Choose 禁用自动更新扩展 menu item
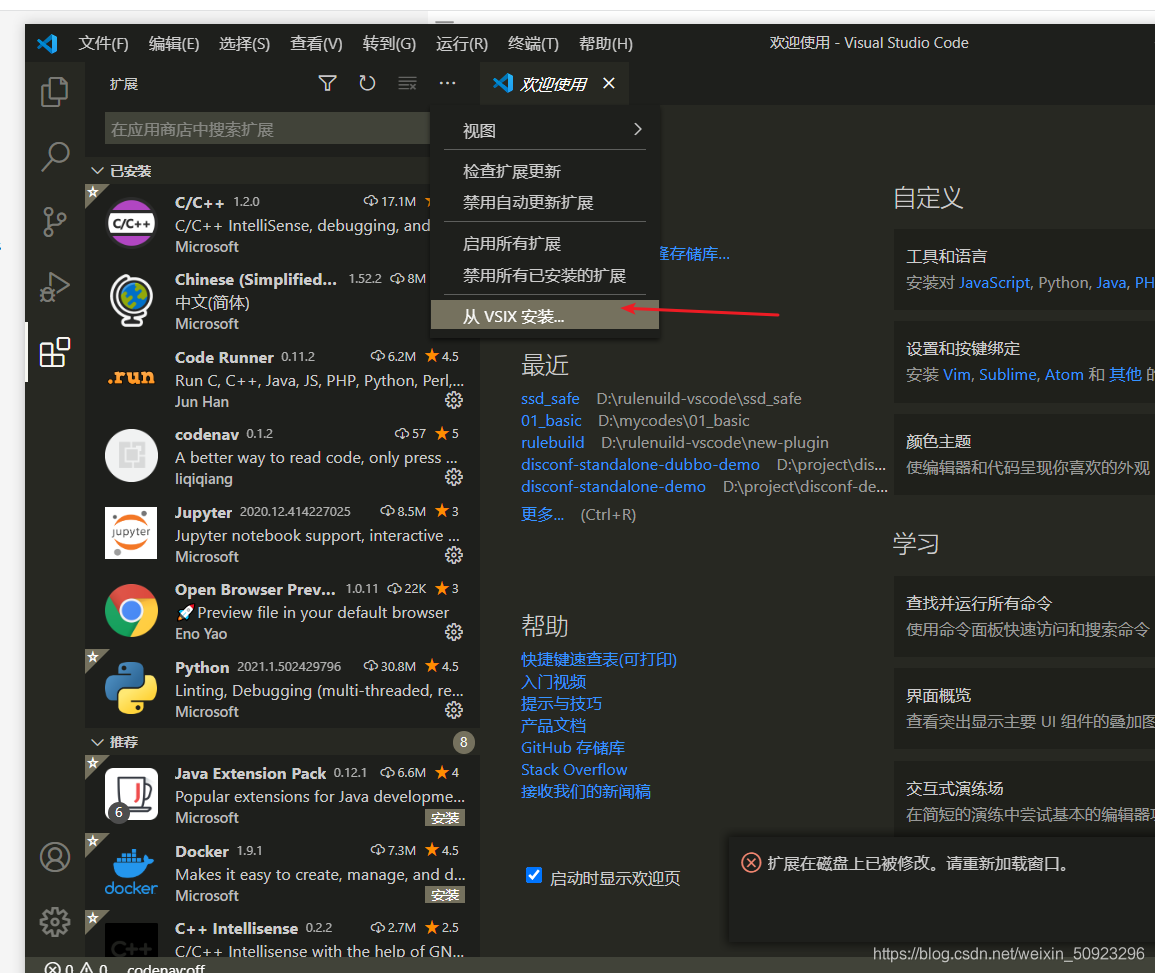Screen dimensions: 1155x973 pyautogui.click(x=545, y=203)
